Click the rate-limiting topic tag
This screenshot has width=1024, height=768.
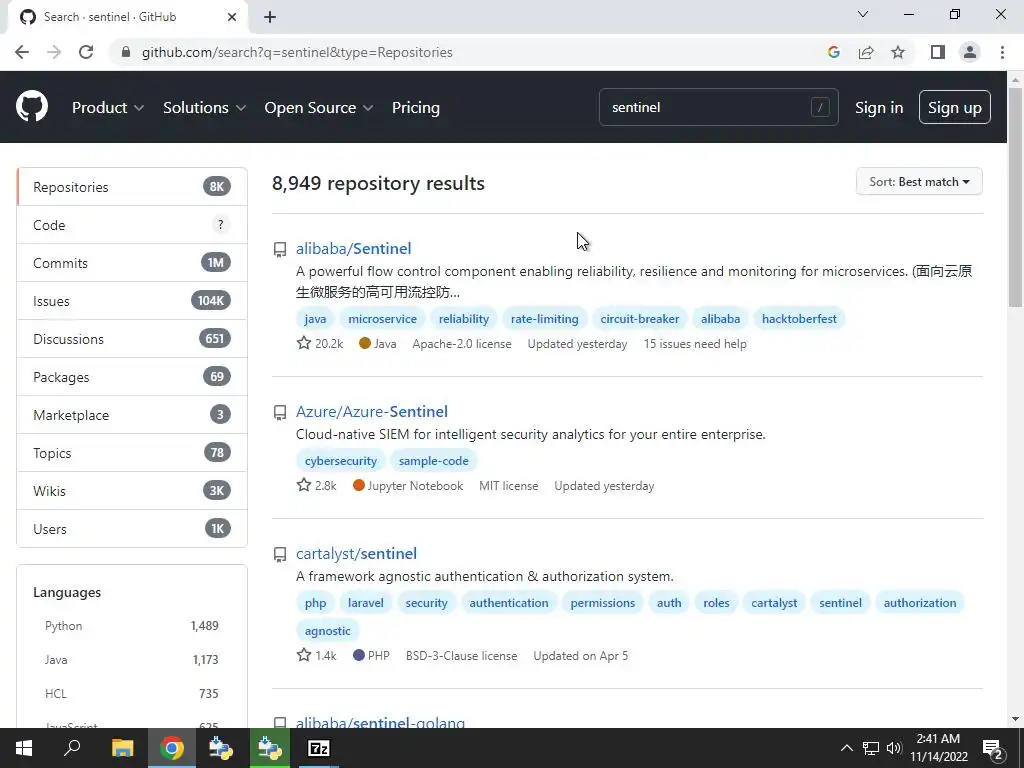(x=545, y=319)
